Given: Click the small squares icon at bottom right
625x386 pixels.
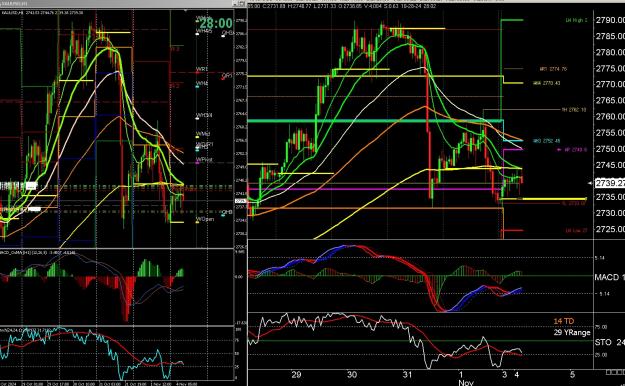Looking at the screenshot, I should pyautogui.click(x=615, y=372).
